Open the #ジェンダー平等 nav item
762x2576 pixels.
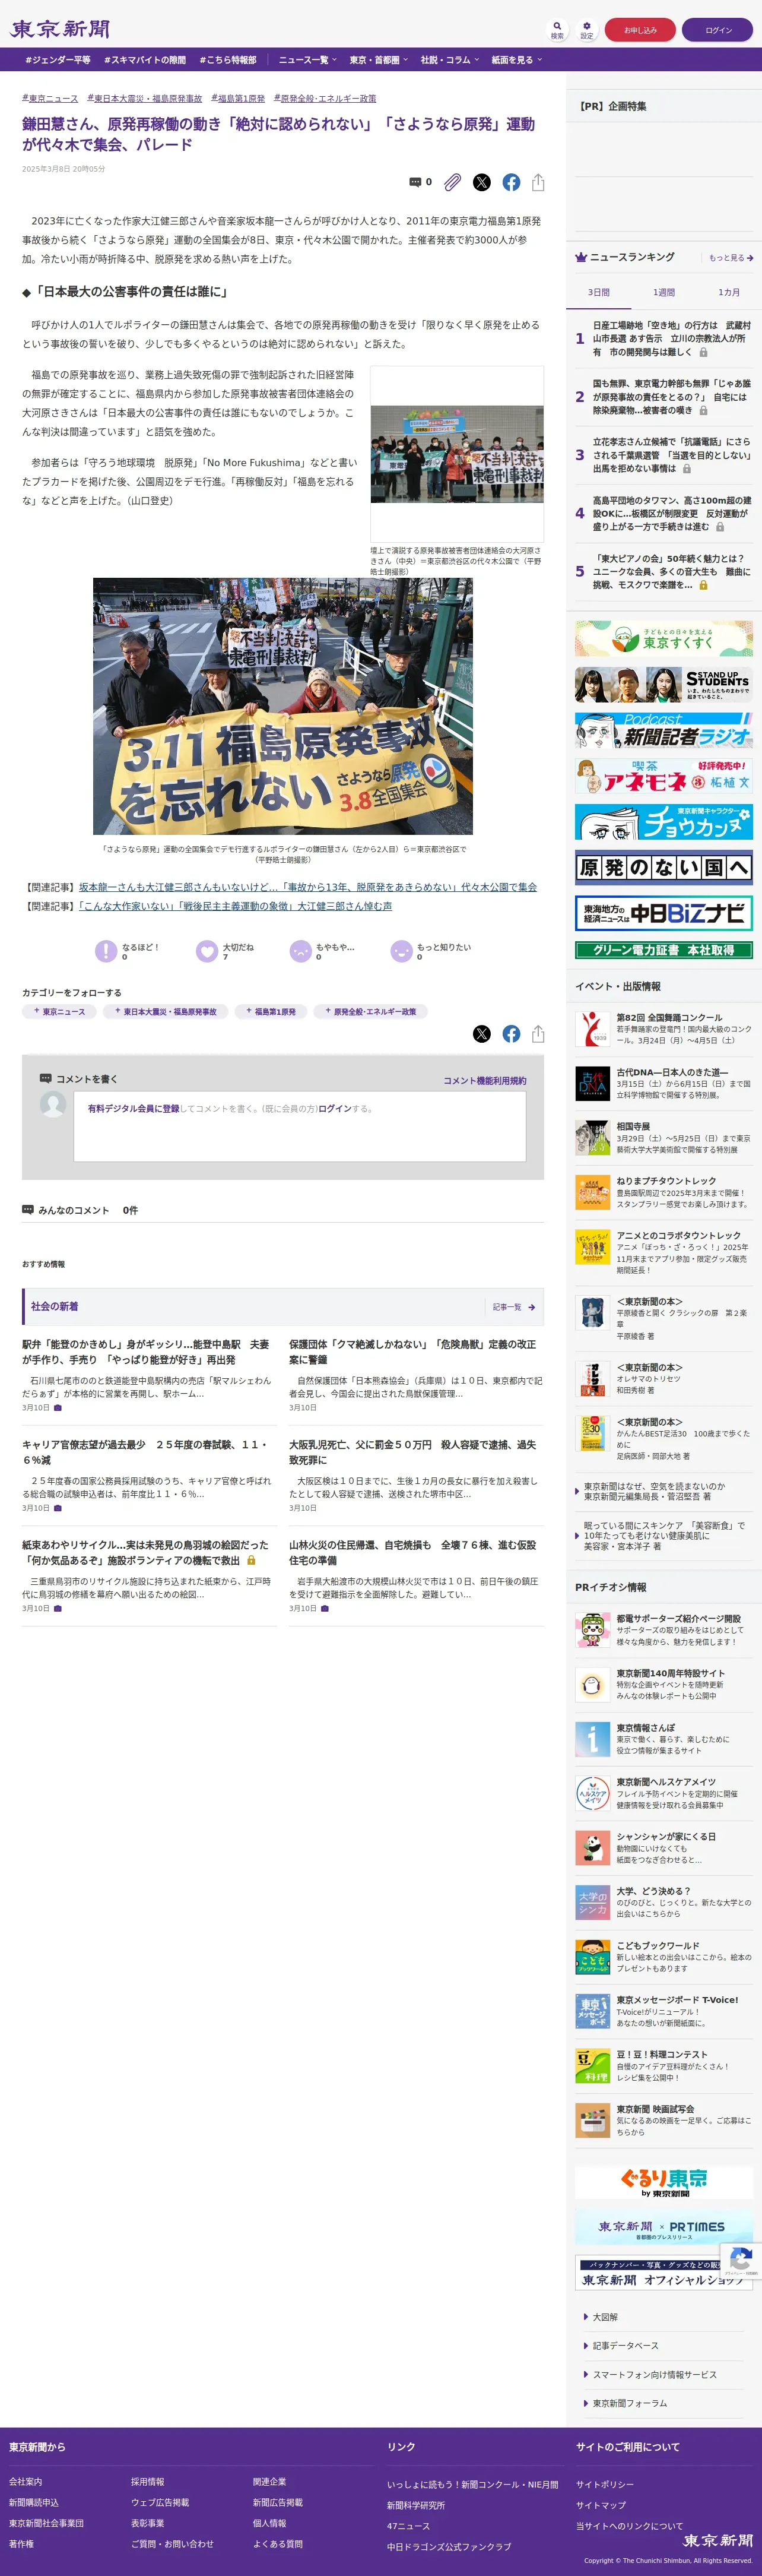[58, 60]
